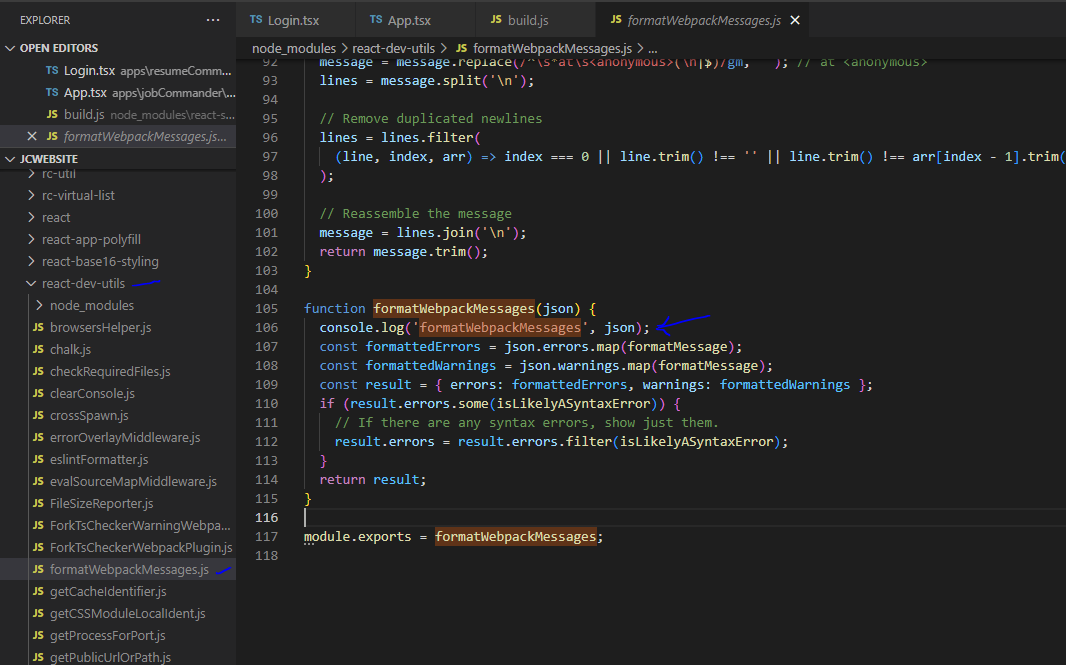1066x665 pixels.
Task: Click the JS icon beside chalk.js
Action: point(40,349)
